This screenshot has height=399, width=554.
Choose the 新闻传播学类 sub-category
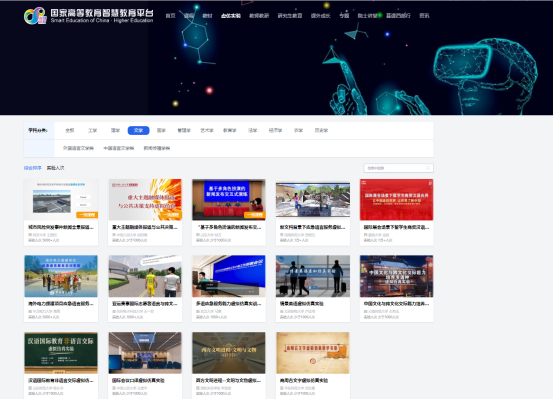click(x=157, y=148)
